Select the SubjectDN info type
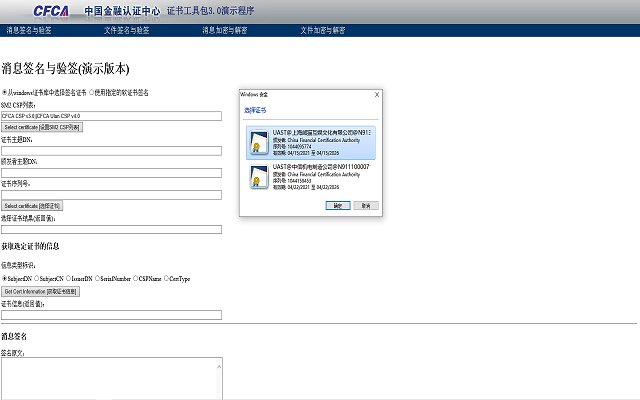The image size is (640, 400). tap(4, 278)
